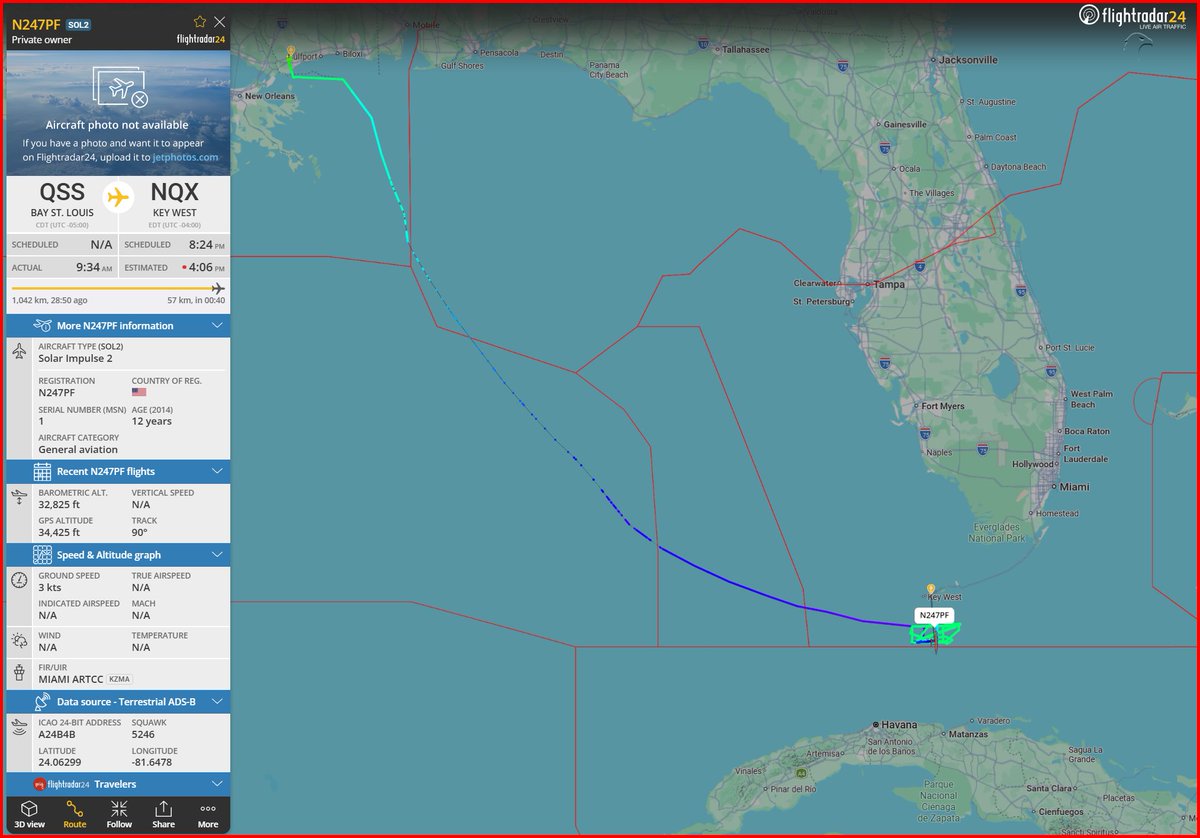Viewport: 1200px width, 838px height.
Task: Select latitude value 24.06299
Action: pyautogui.click(x=60, y=762)
